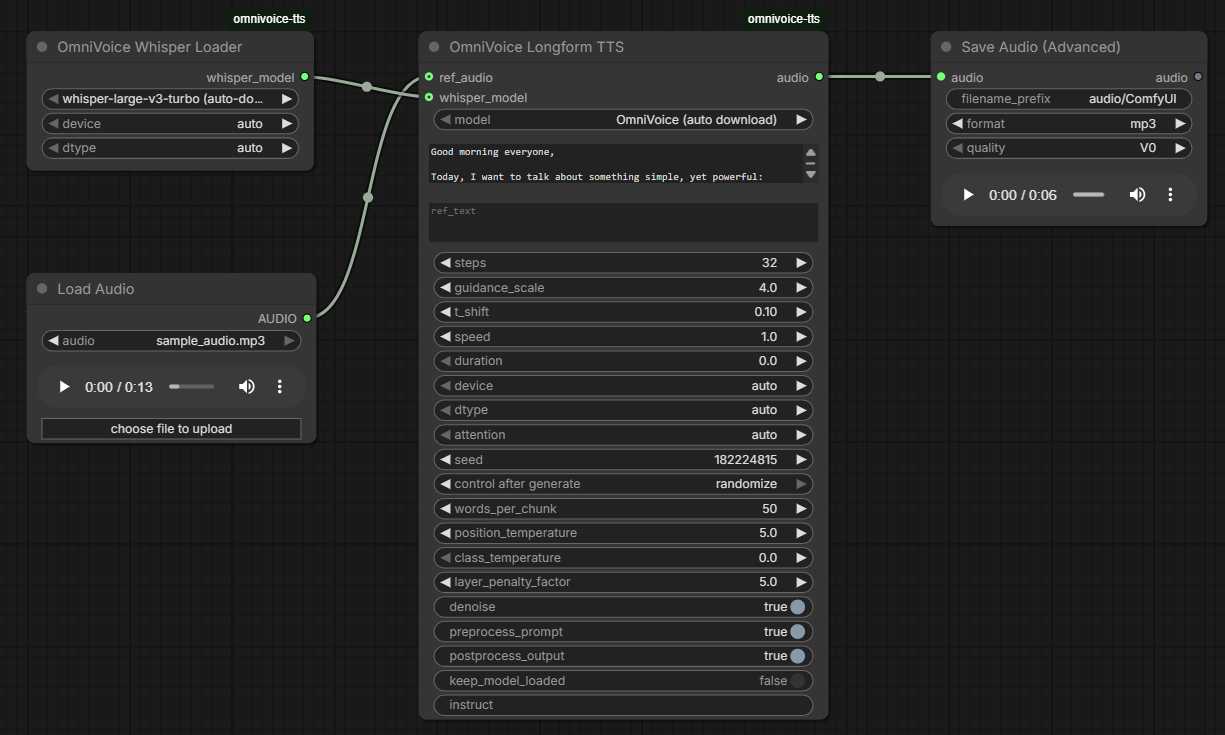Click the scroll down arrow of text box
The image size is (1225, 735).
(810, 176)
